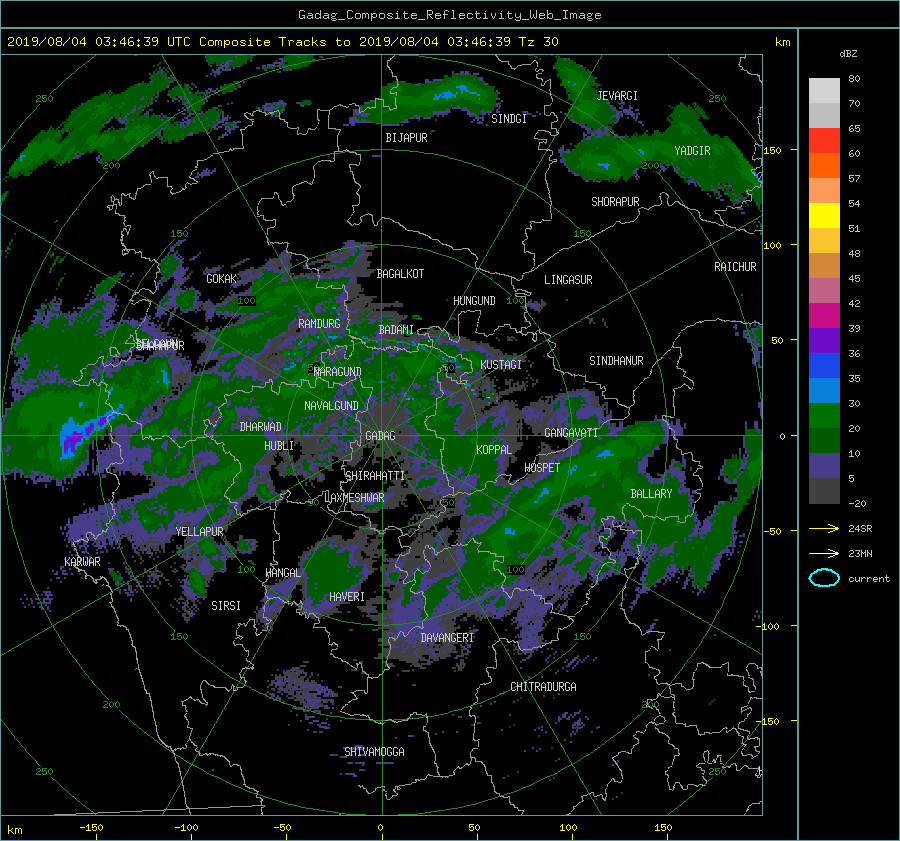Click the RAICHUR city label
This screenshot has height=841, width=900.
pos(735,267)
